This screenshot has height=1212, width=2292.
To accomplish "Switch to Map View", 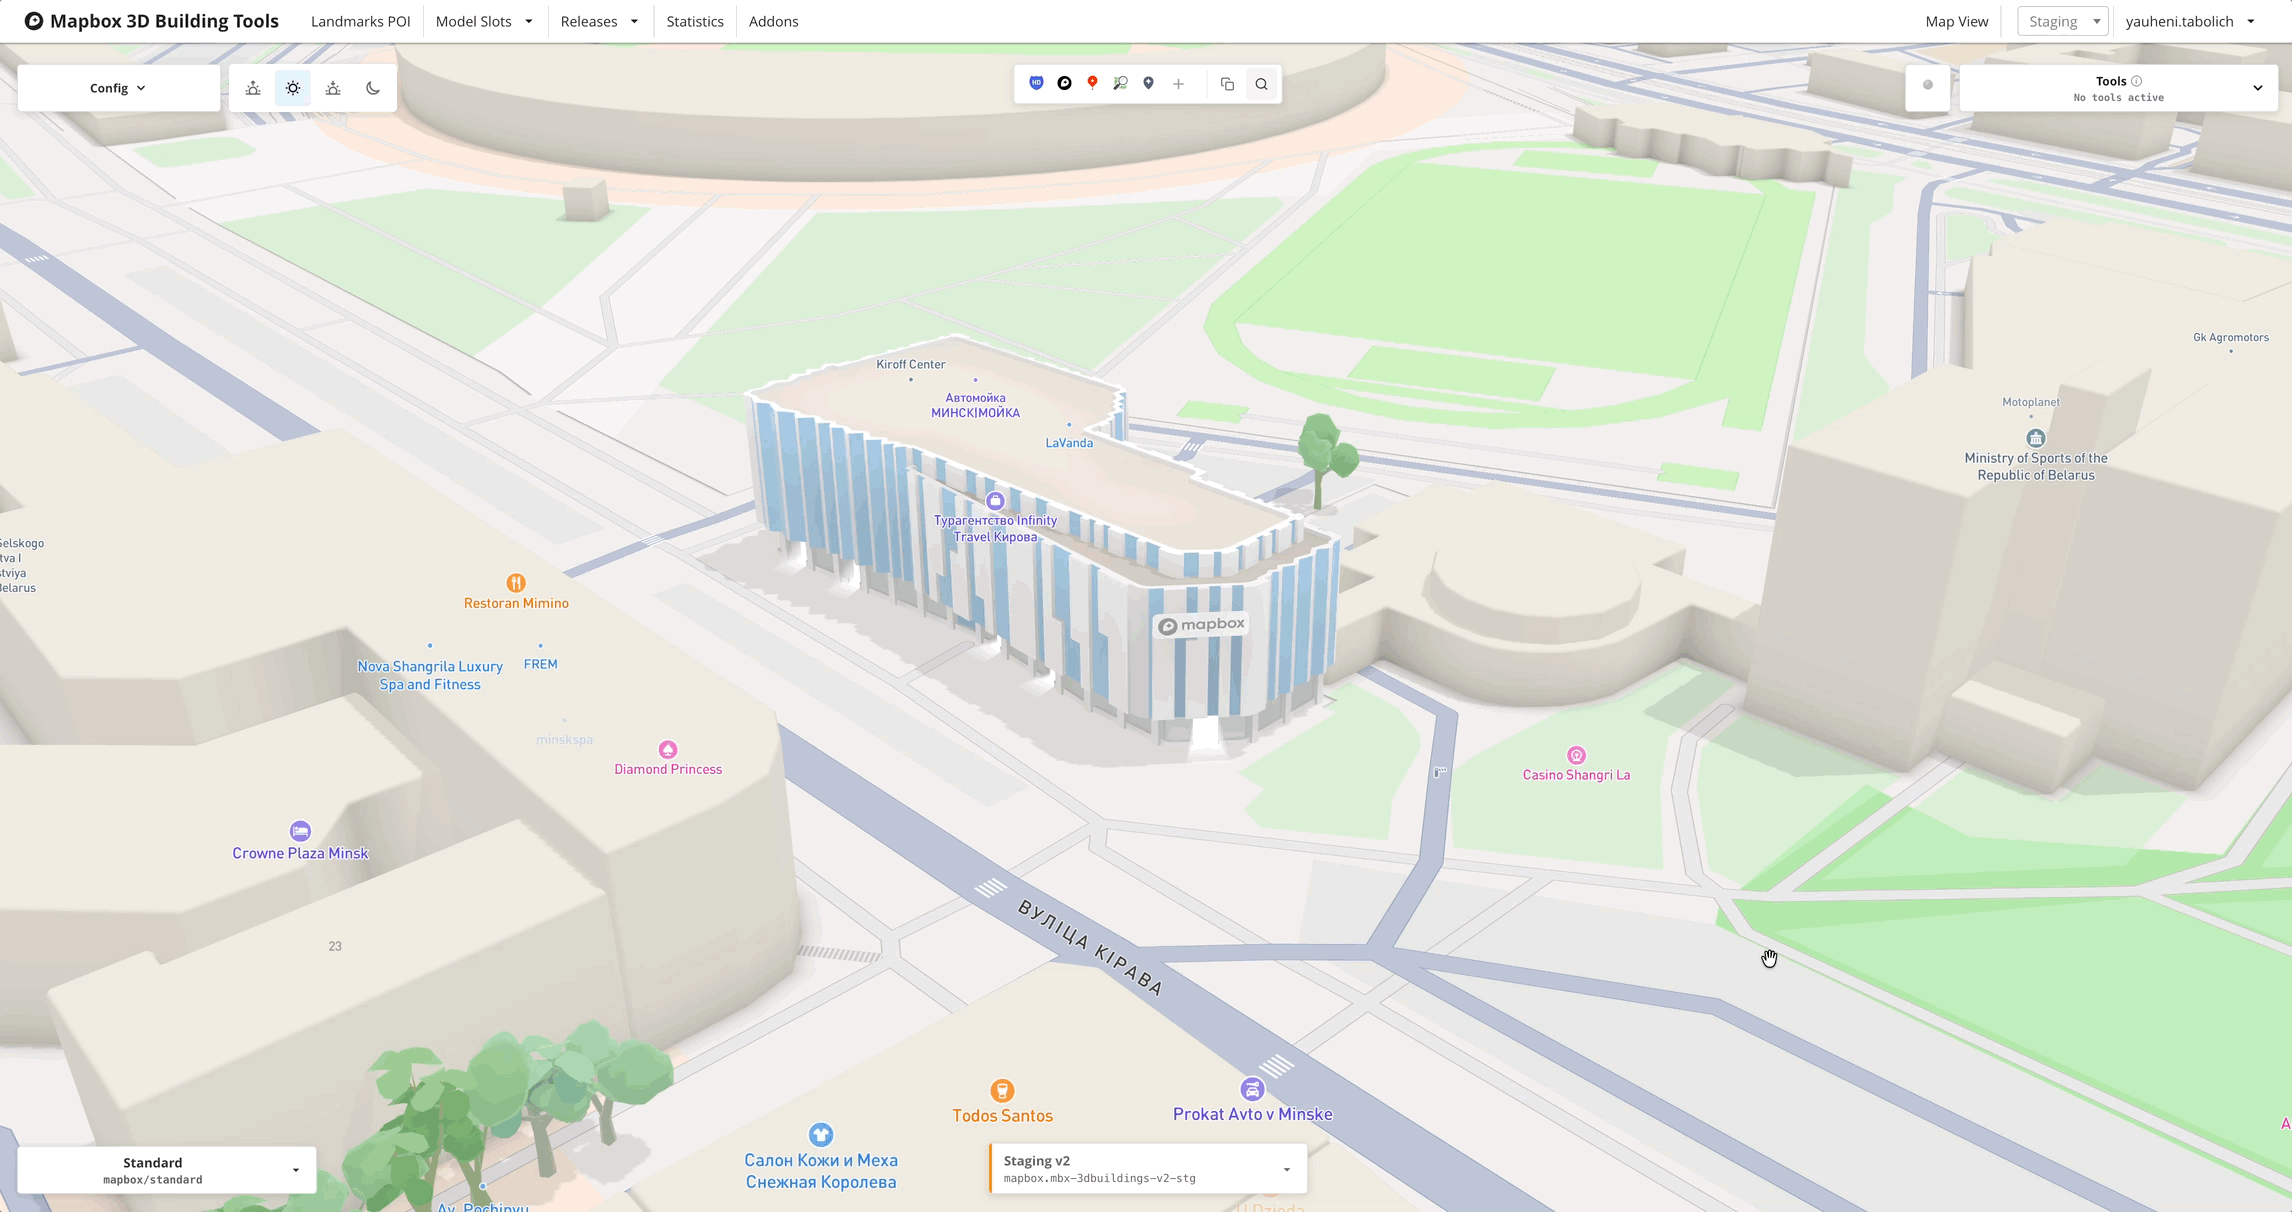I will (1956, 21).
